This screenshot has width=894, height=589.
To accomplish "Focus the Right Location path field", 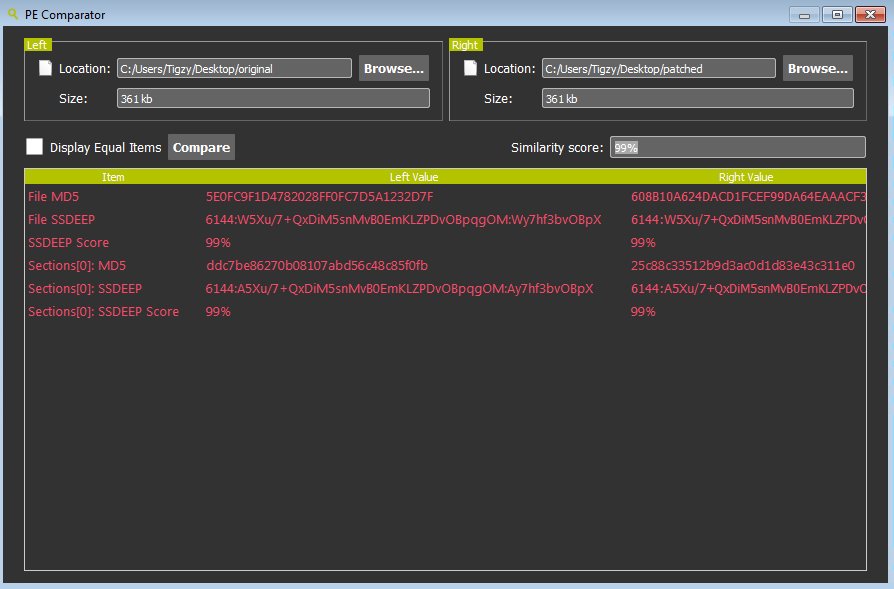I will click(x=659, y=68).
